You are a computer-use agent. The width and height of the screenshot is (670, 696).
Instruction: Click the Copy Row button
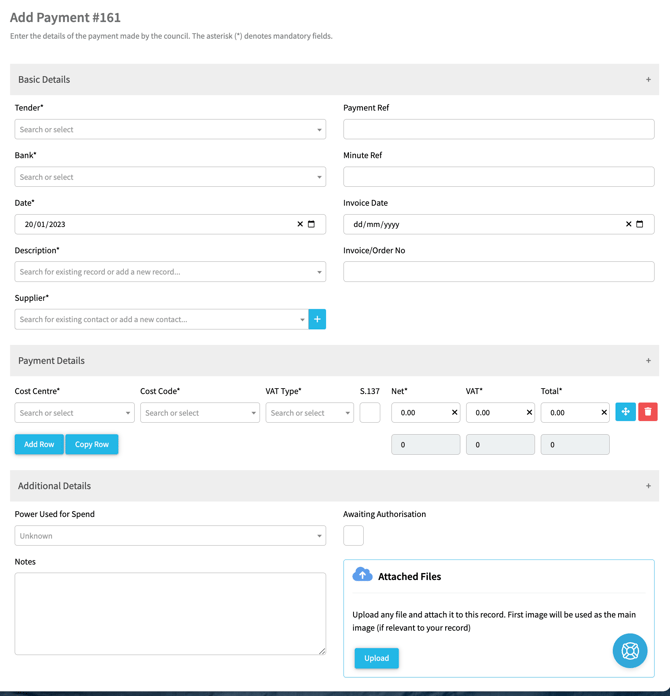(x=92, y=444)
